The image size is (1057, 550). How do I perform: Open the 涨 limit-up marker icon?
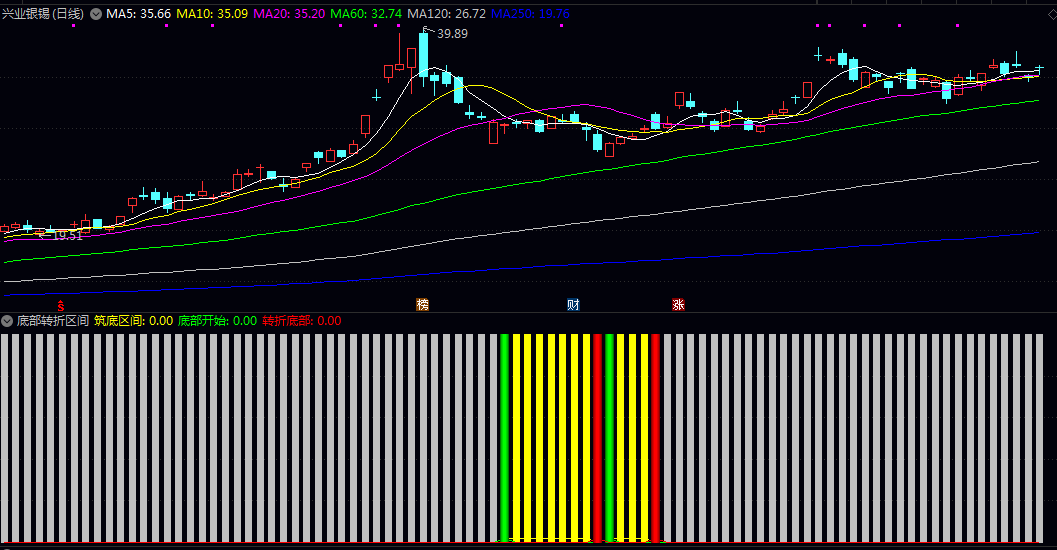tap(678, 305)
